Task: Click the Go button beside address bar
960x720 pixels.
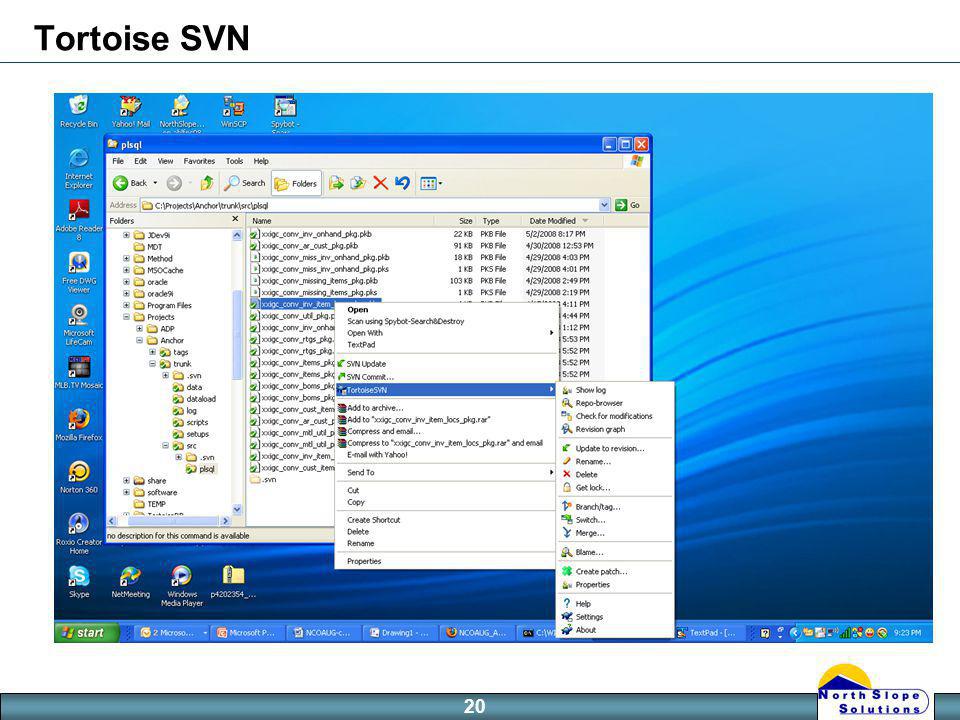Action: click(628, 205)
